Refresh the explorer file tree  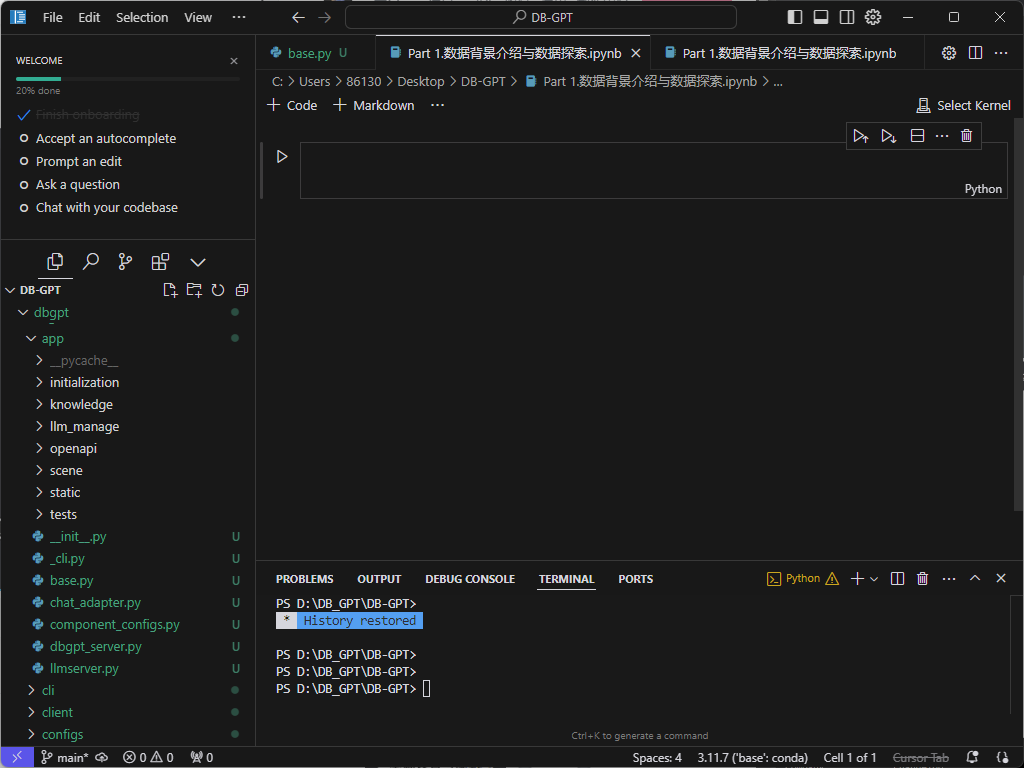click(218, 290)
